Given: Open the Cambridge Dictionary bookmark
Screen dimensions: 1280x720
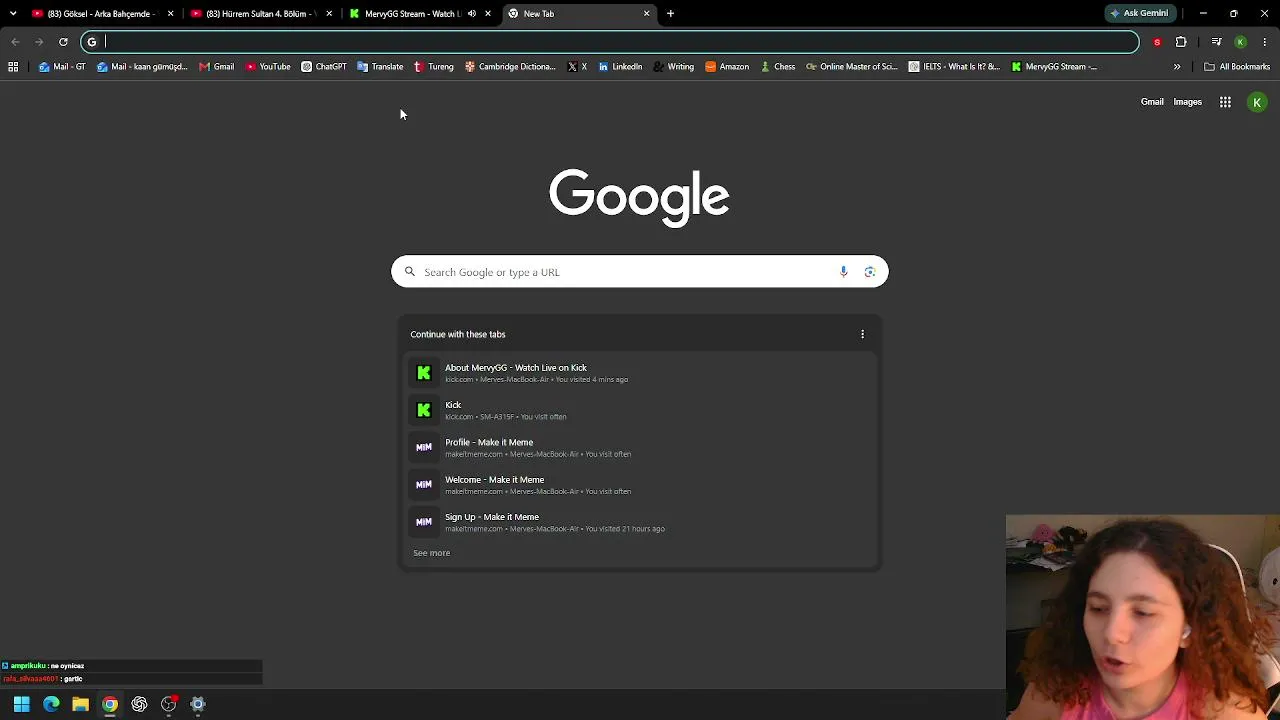Looking at the screenshot, I should 510,67.
